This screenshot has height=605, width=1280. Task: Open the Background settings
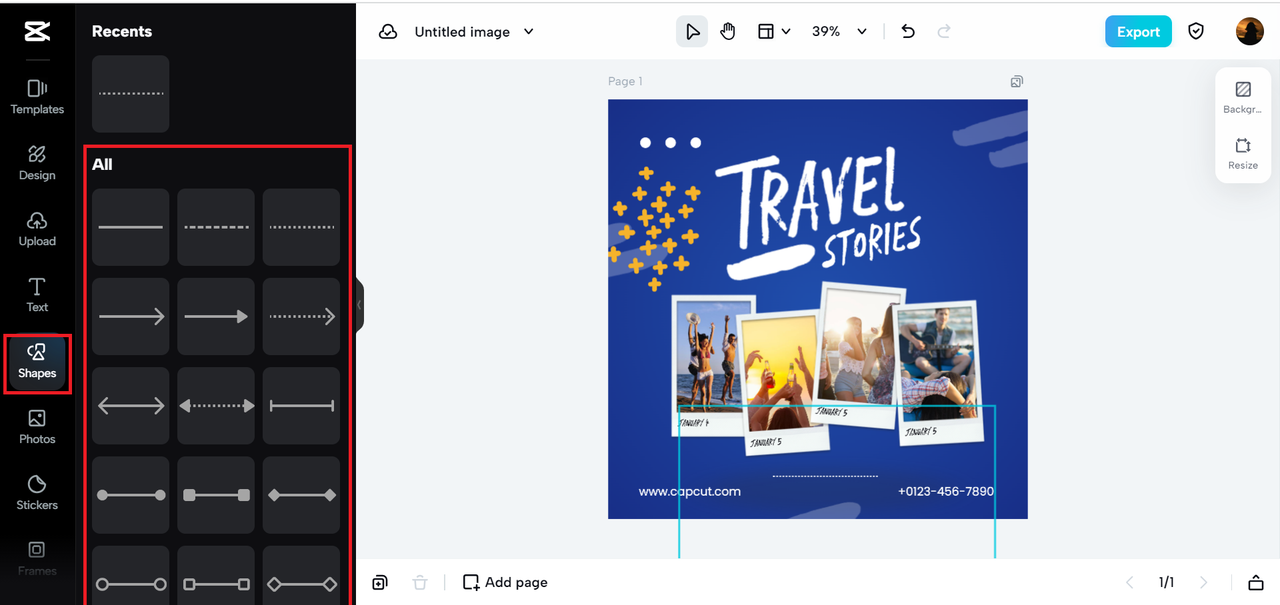coord(1243,98)
